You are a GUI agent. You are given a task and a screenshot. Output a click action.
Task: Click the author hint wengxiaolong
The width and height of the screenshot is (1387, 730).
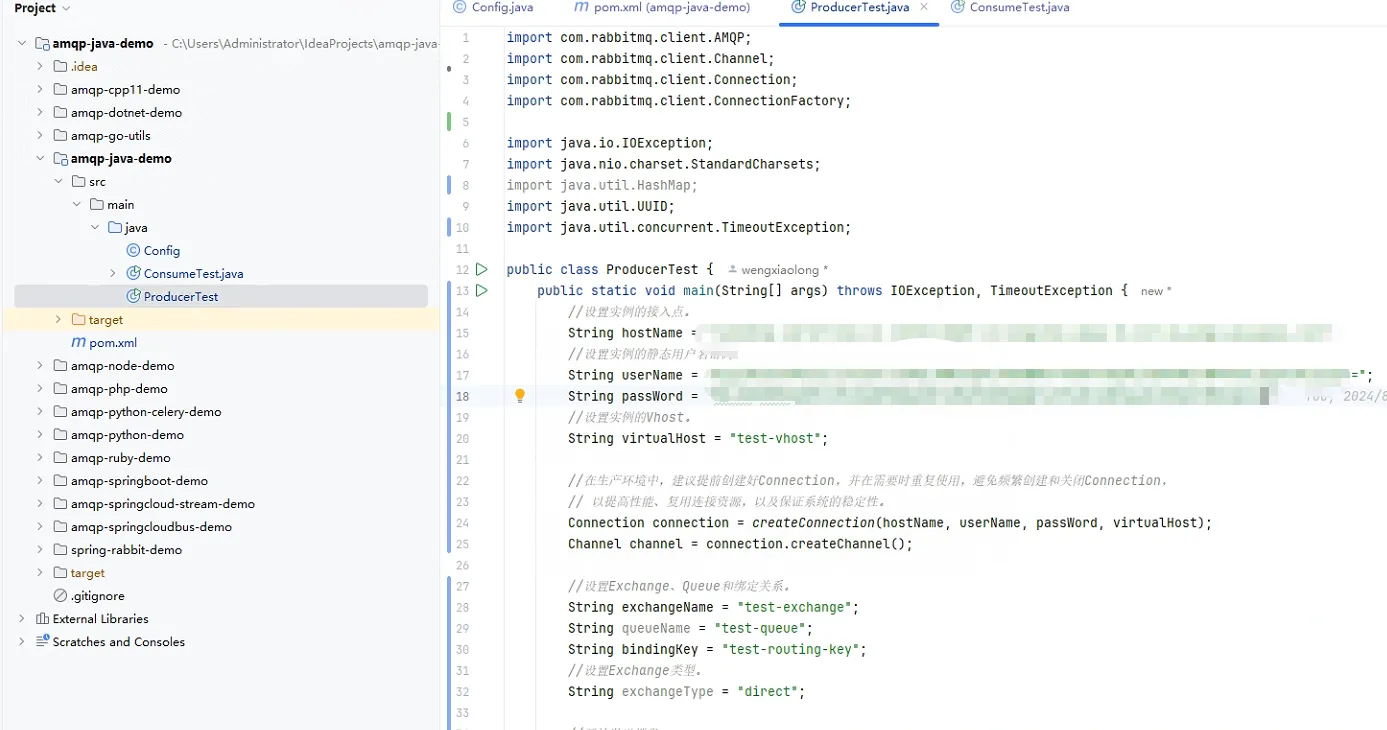pos(779,270)
